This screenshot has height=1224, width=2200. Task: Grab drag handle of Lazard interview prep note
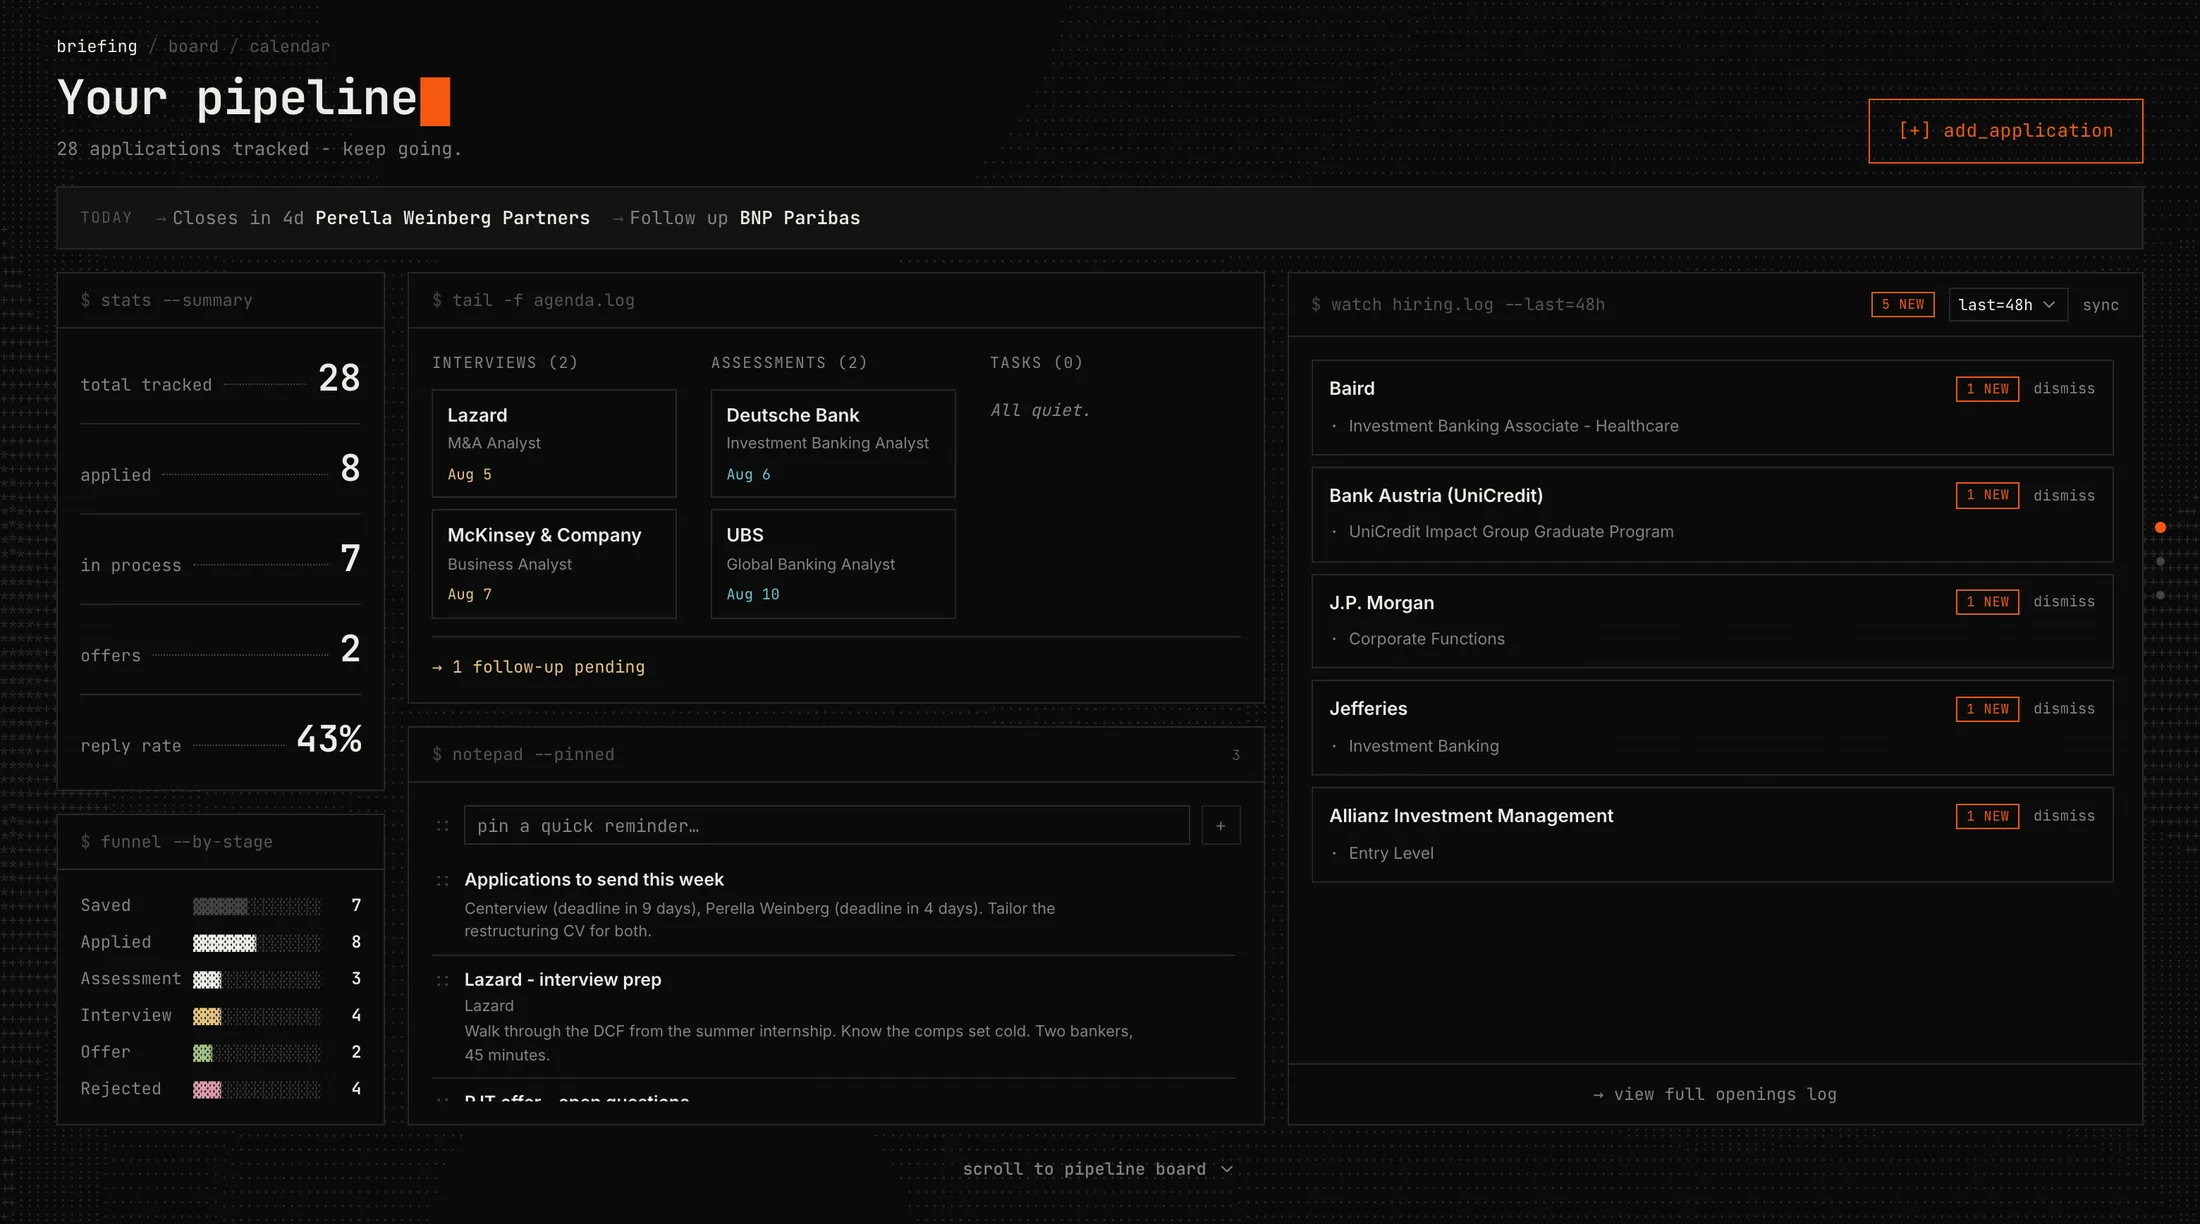click(x=442, y=981)
